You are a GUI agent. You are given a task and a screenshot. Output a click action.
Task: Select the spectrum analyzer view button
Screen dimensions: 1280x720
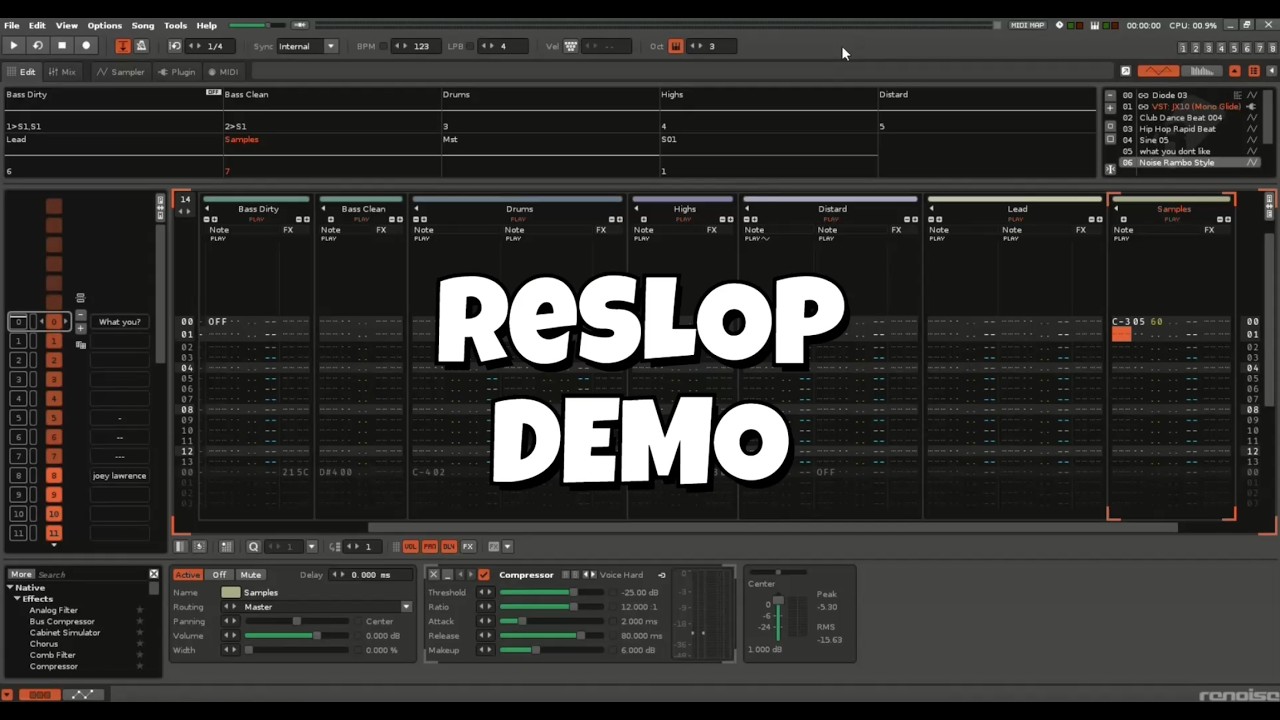[1203, 71]
